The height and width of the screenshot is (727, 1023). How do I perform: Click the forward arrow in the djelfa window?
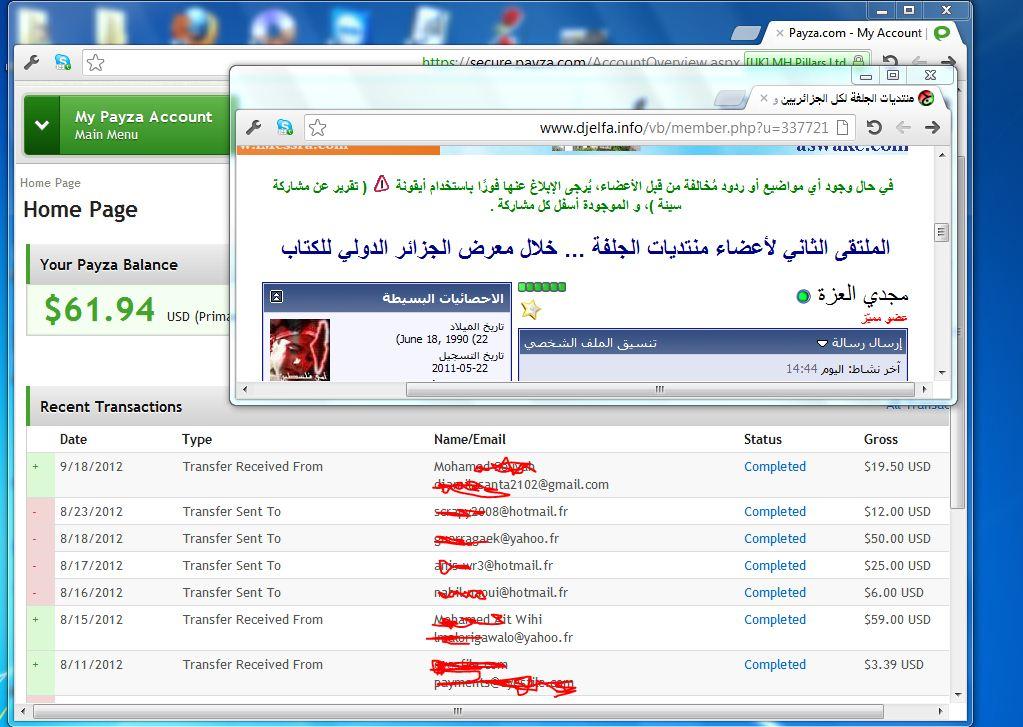pyautogui.click(x=932, y=128)
